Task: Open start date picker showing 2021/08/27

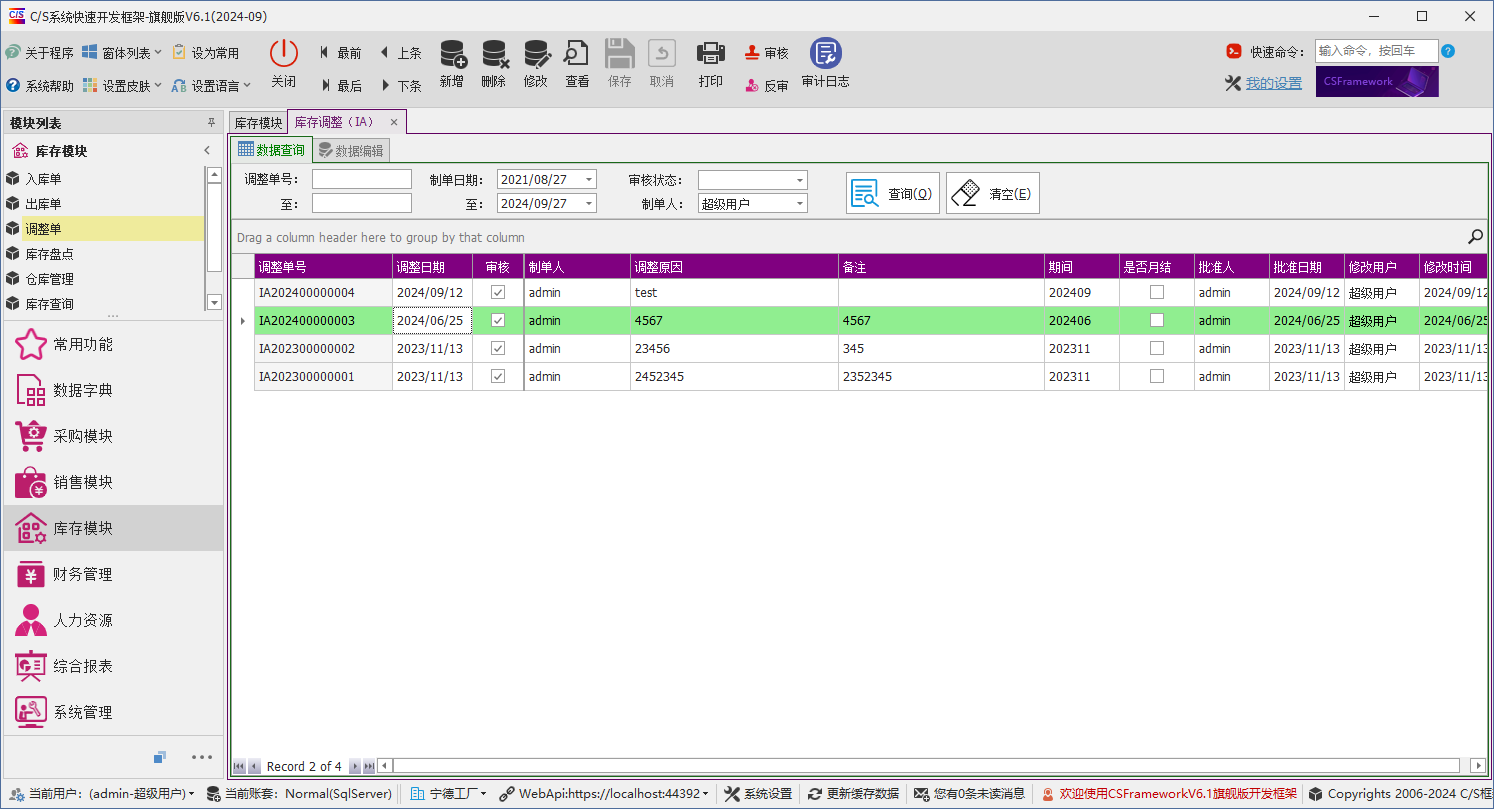Action: coord(589,180)
